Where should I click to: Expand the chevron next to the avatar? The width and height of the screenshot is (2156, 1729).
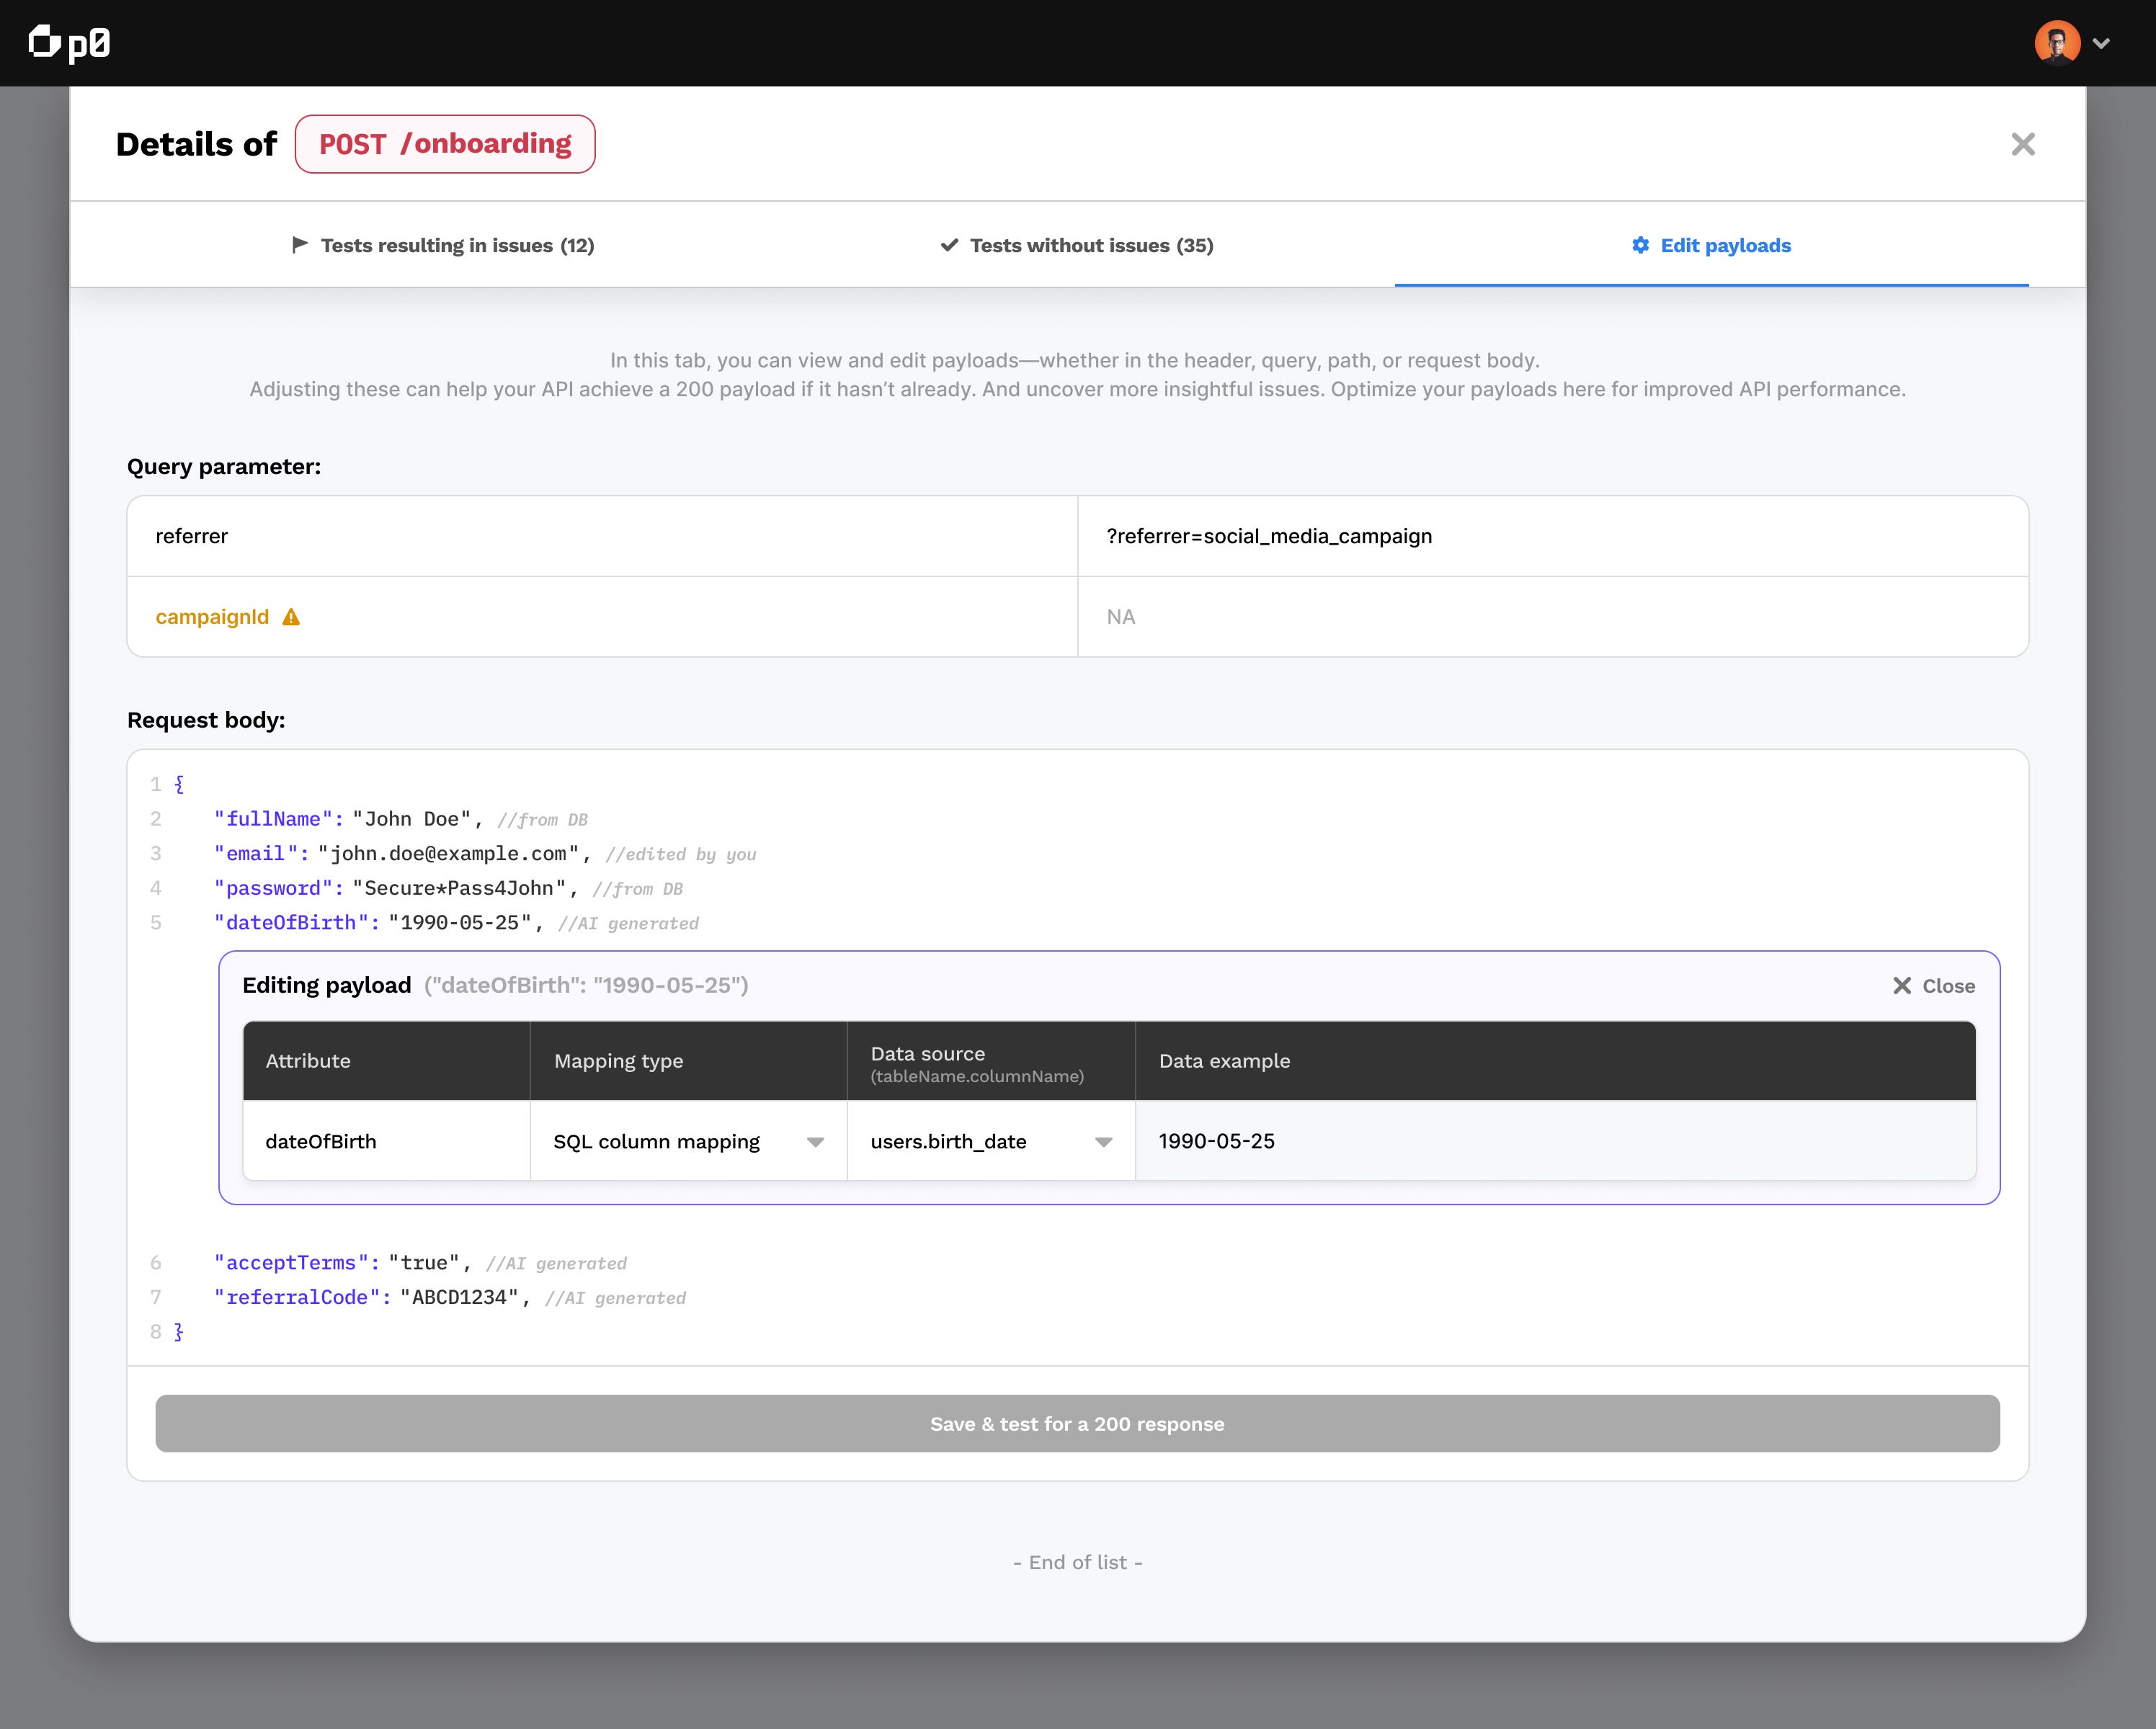(2101, 43)
